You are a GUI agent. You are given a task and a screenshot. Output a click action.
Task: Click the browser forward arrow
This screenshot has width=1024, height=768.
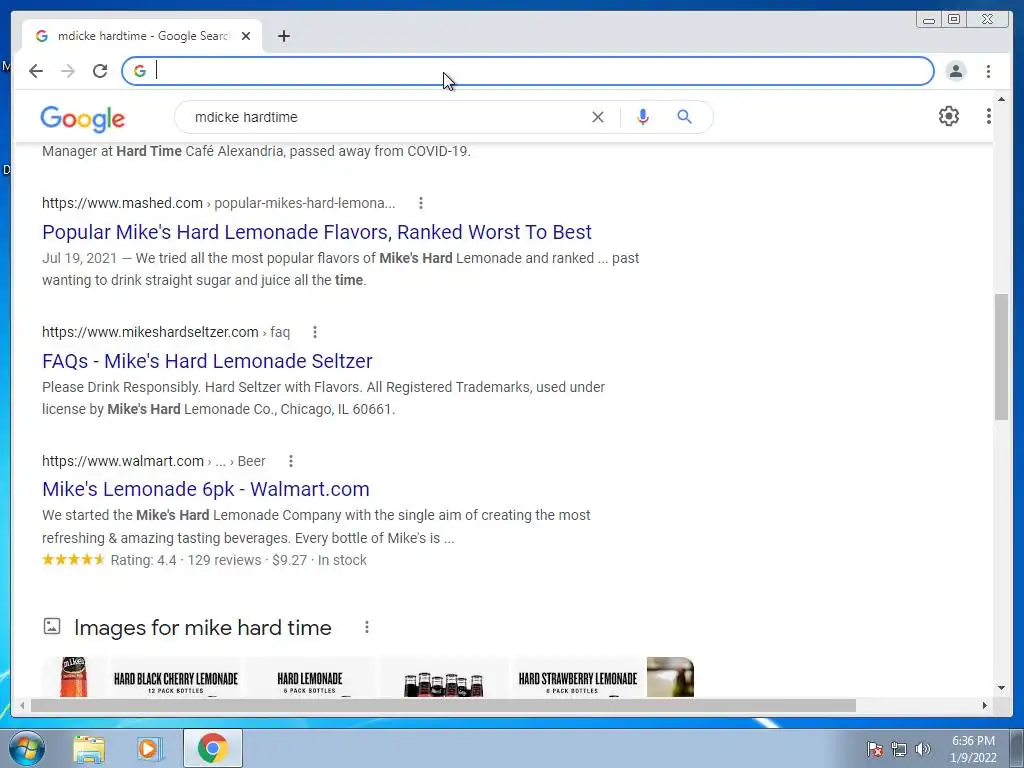(x=68, y=71)
